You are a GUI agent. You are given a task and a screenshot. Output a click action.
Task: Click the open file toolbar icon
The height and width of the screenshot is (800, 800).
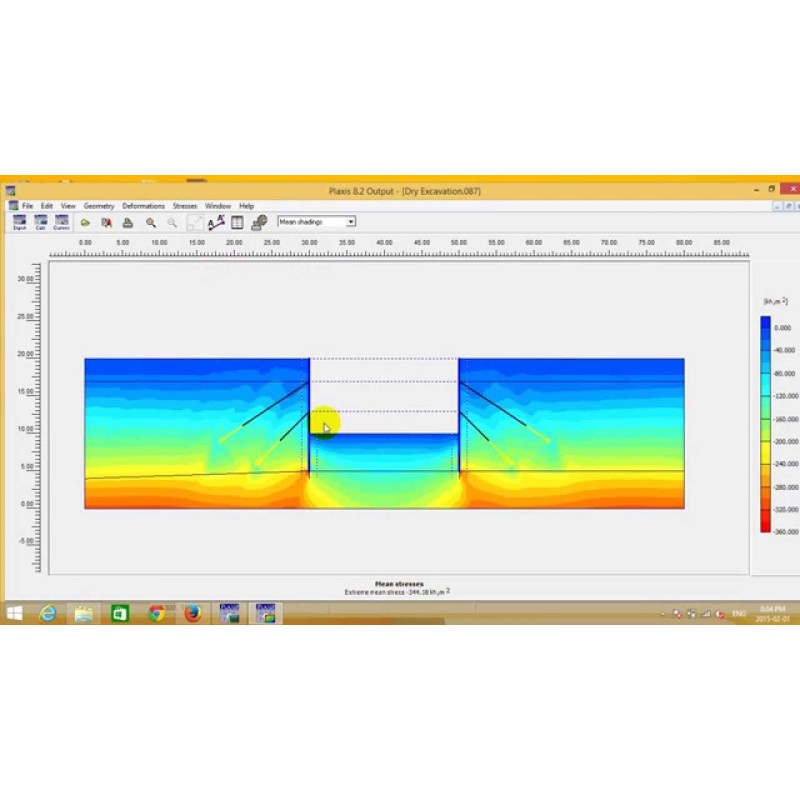coord(85,222)
